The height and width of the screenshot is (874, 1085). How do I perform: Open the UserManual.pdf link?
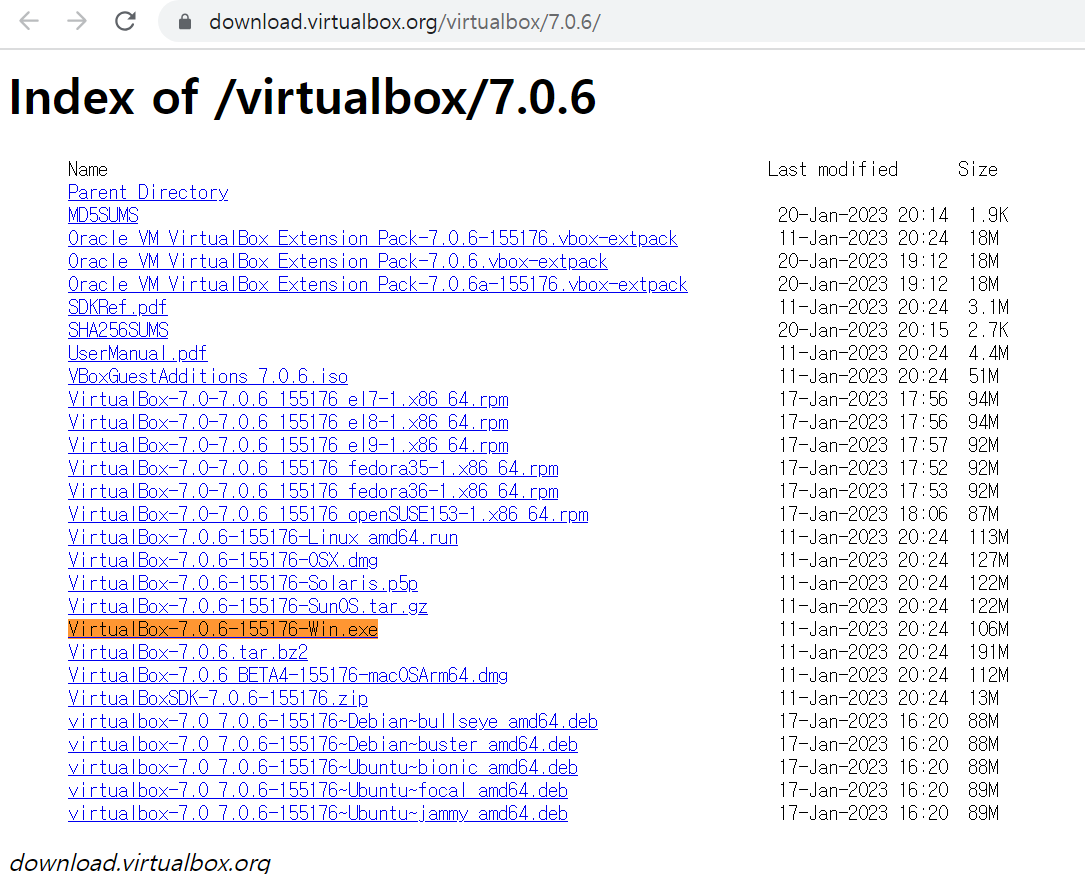[138, 353]
